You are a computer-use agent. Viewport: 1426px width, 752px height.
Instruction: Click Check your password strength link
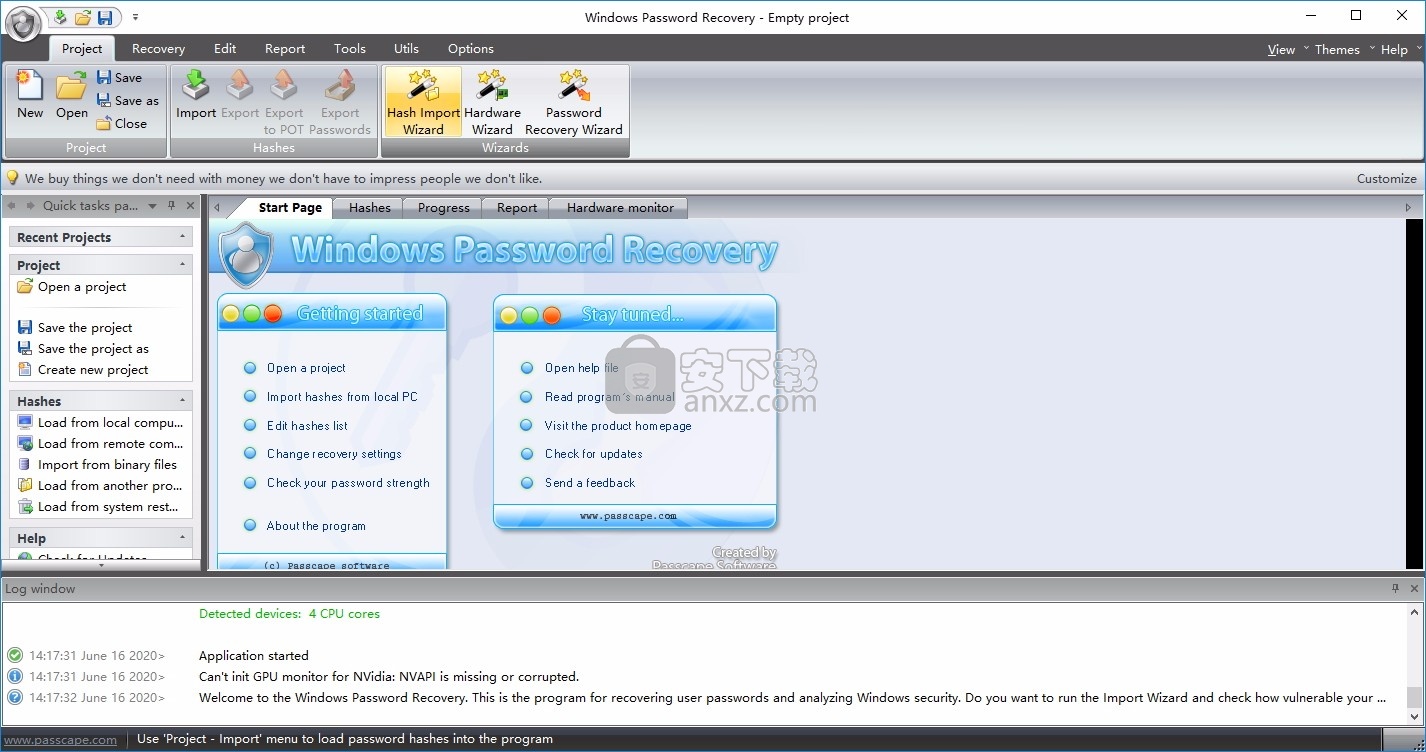tap(348, 482)
